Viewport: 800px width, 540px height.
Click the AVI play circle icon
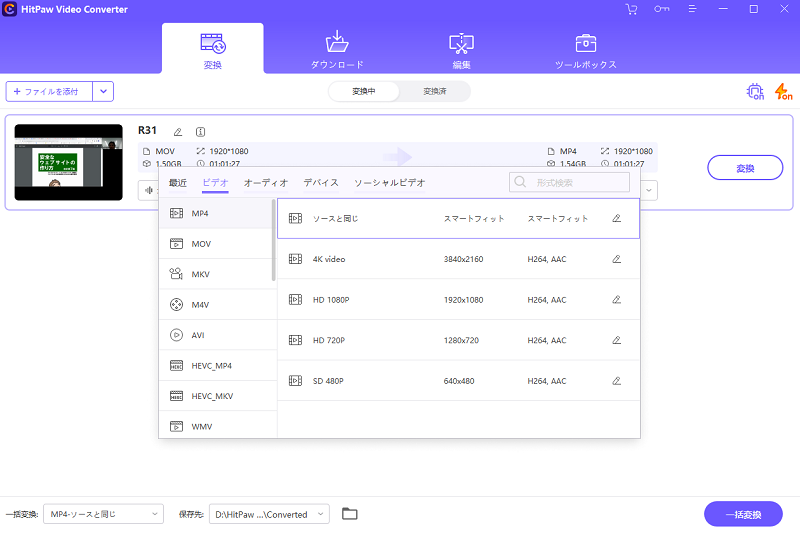pos(176,335)
